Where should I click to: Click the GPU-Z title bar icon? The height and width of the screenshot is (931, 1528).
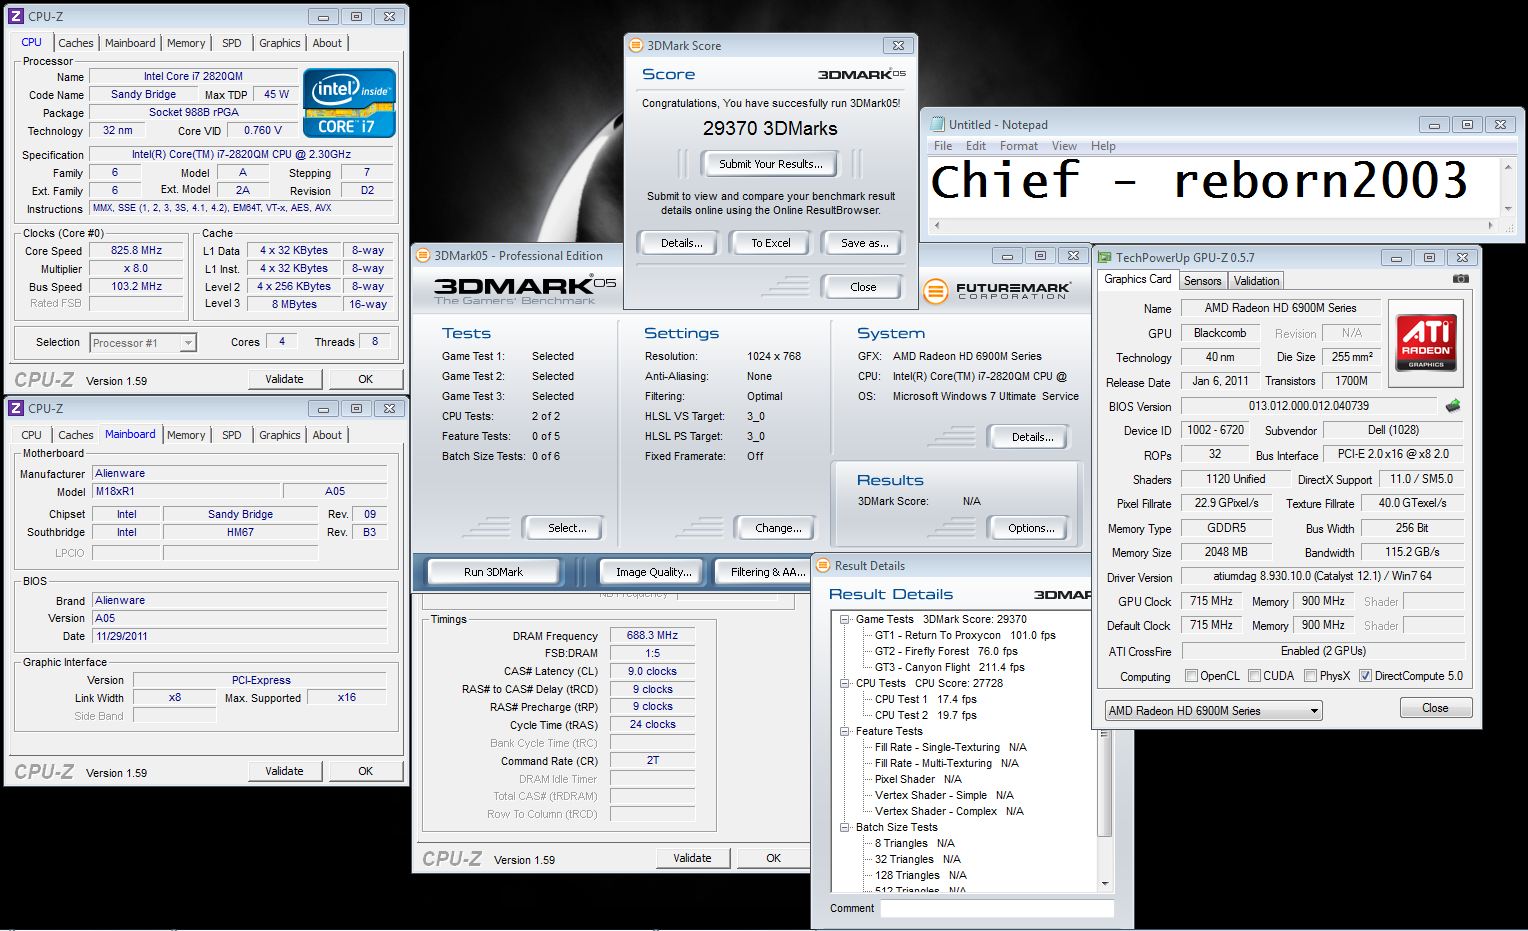1103,257
